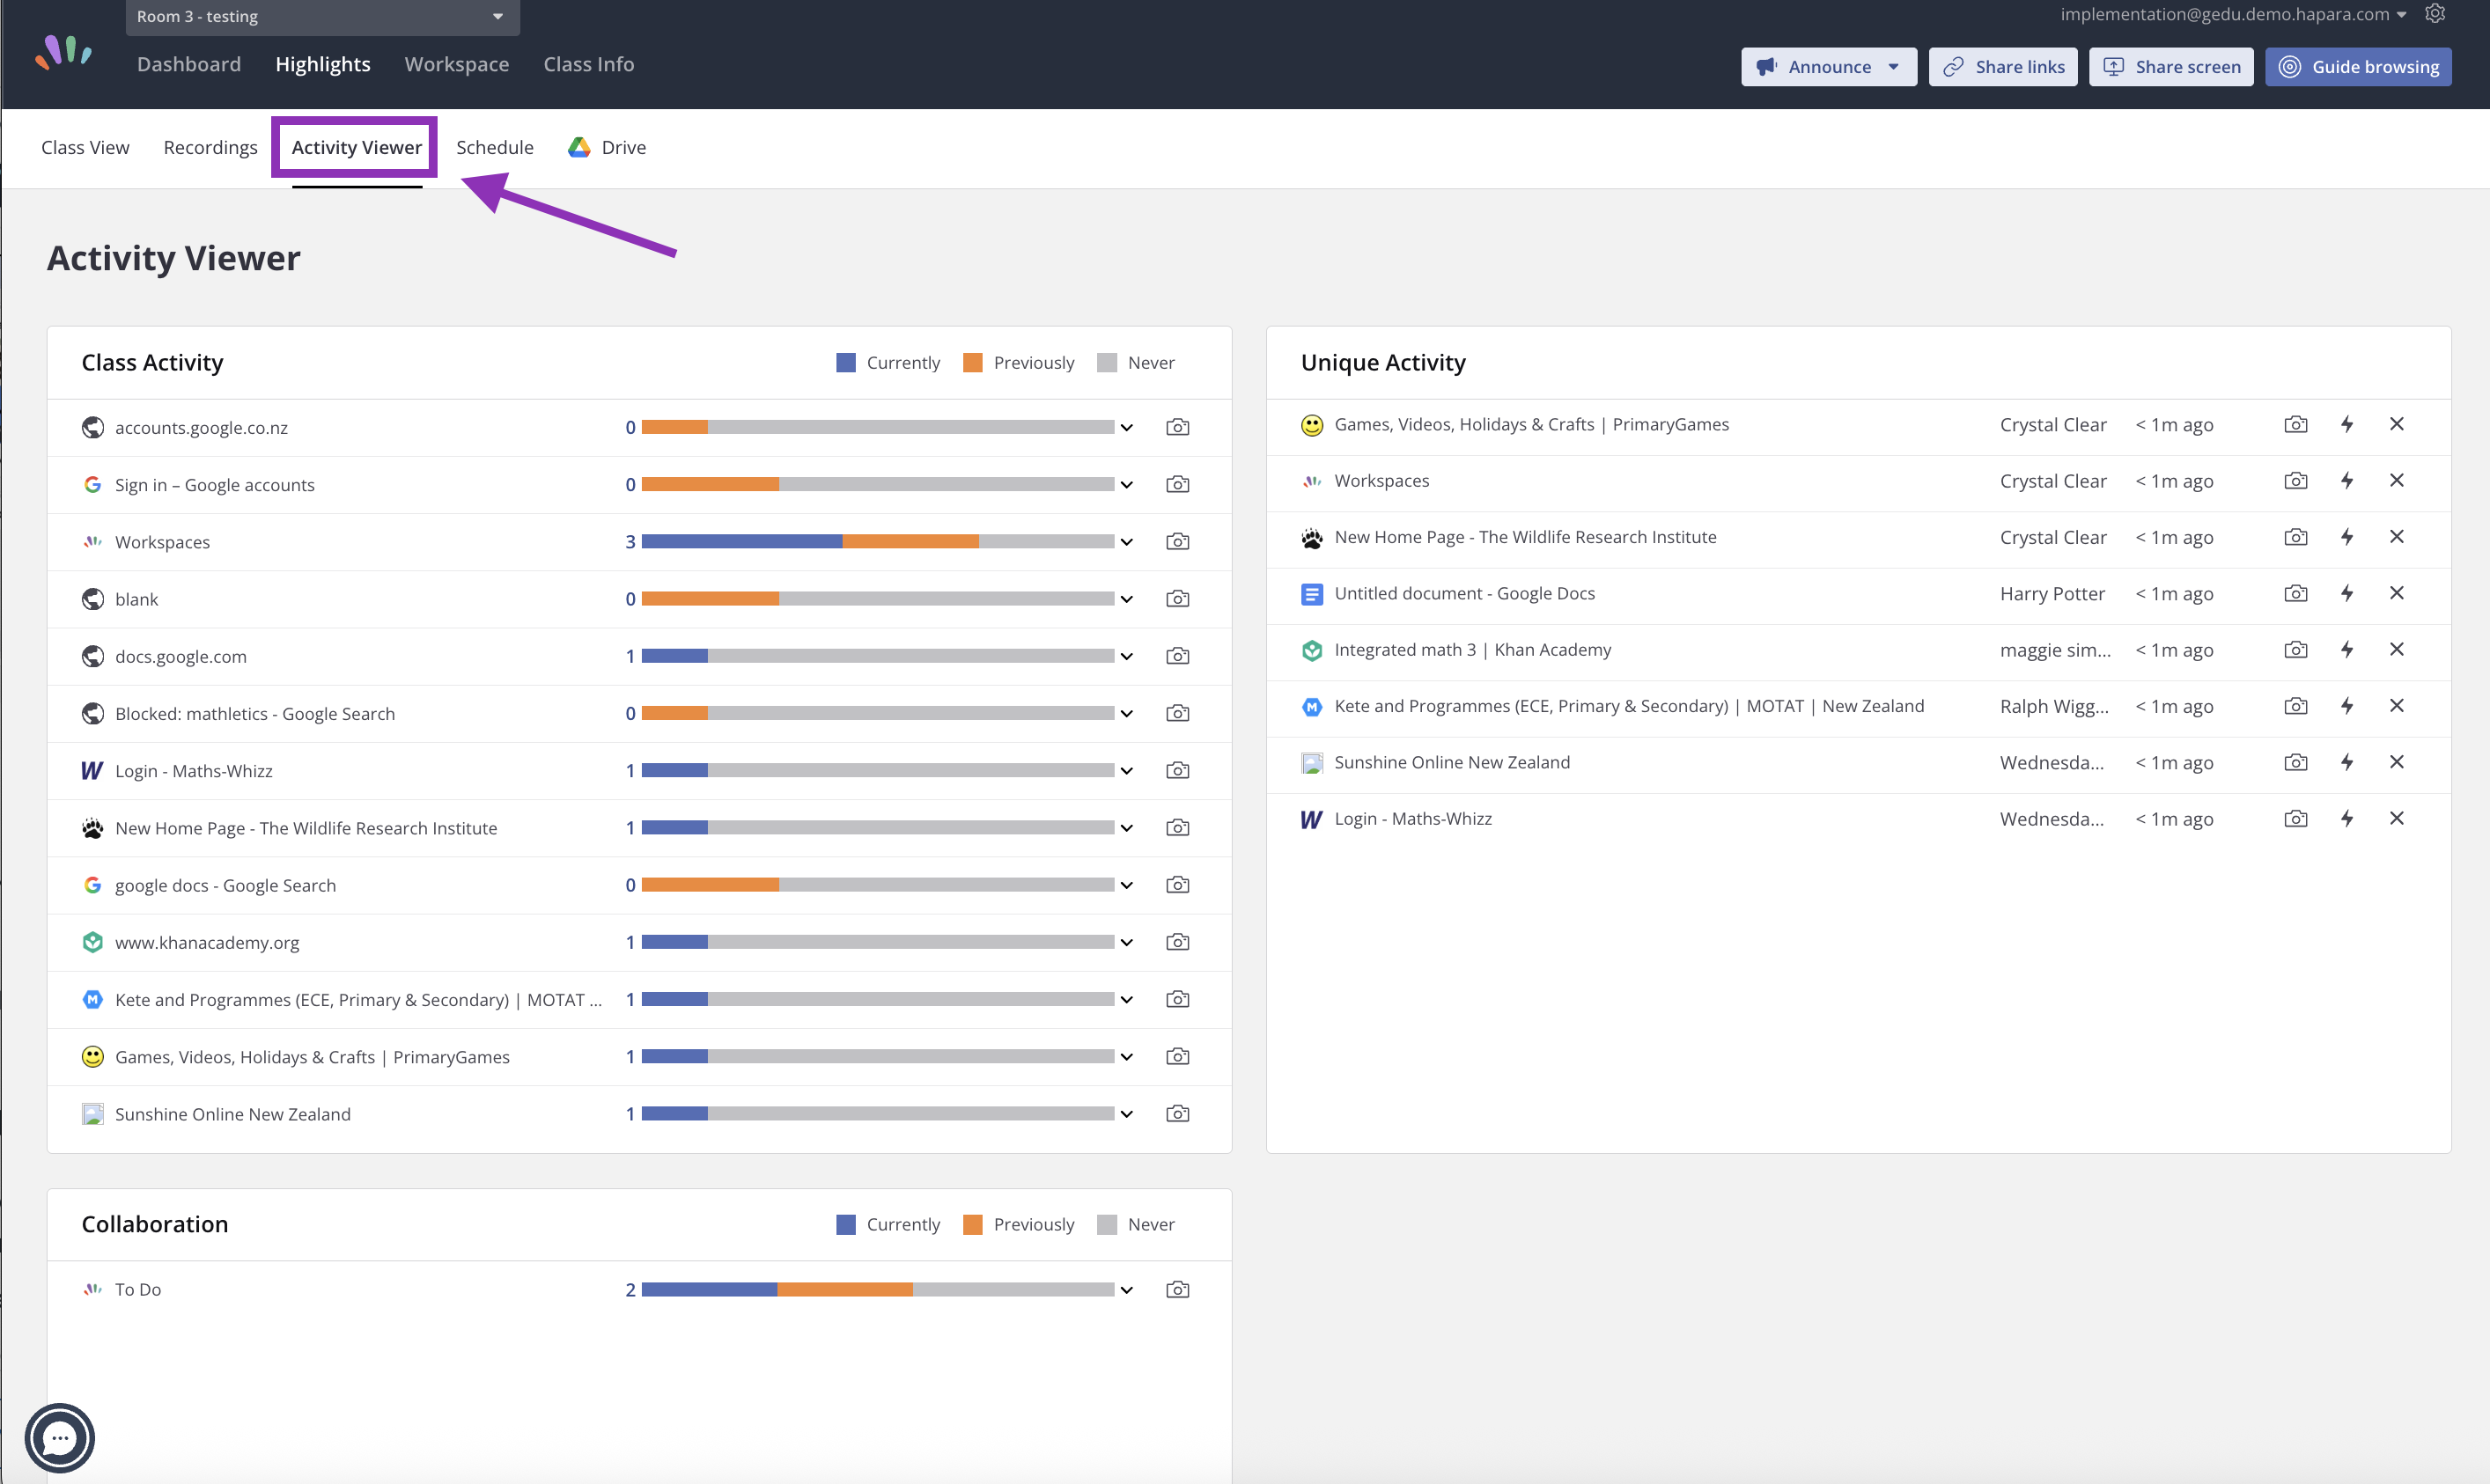2490x1484 pixels.
Task: Open the Announce dropdown arrow
Action: click(x=1894, y=67)
